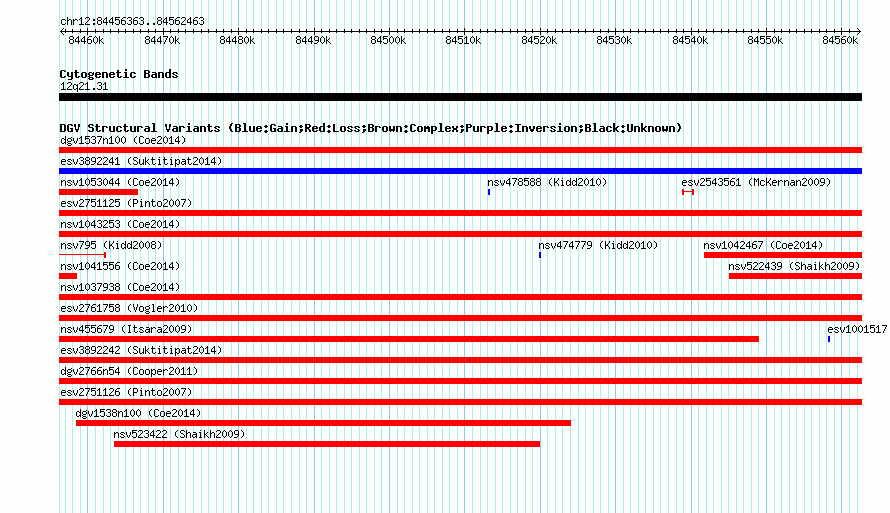890x513 pixels.
Task: Click the nsv1053044 (Coe2014) label
Action: tap(120, 182)
